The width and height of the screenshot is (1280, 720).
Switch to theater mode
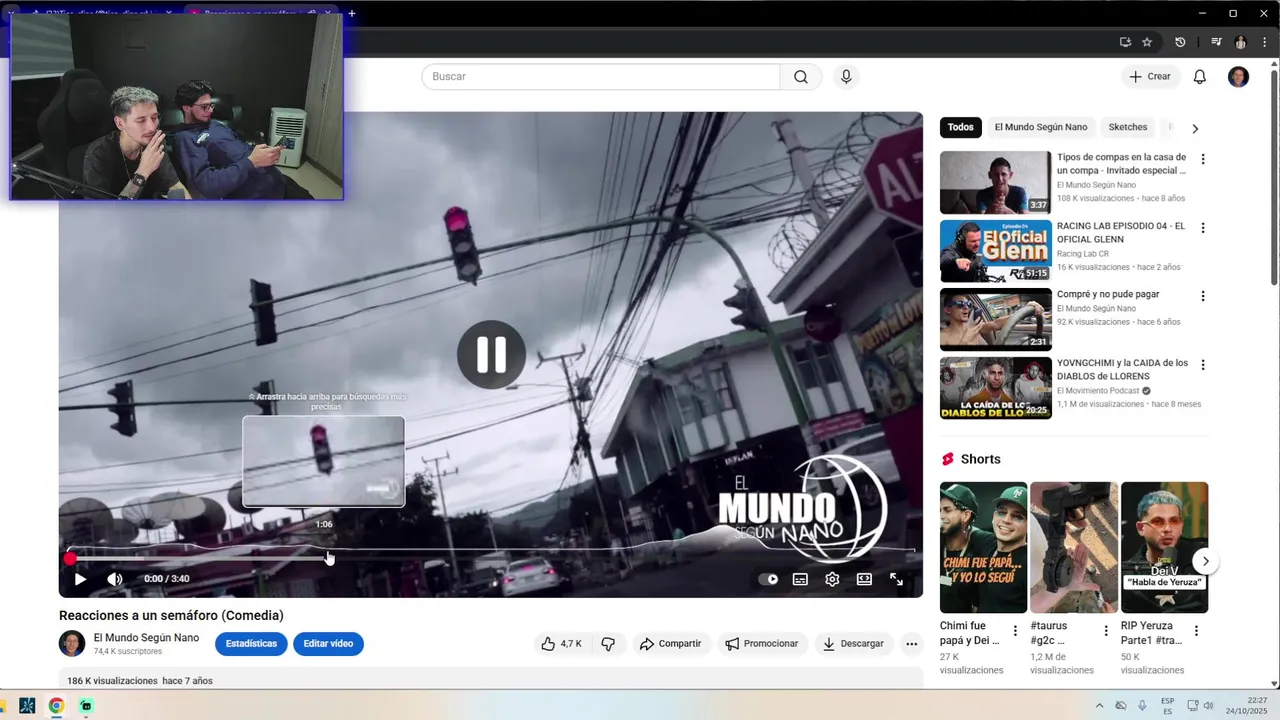click(x=864, y=579)
